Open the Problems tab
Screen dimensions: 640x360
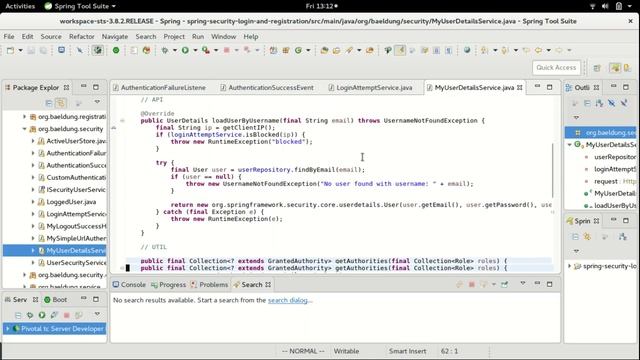pos(209,284)
